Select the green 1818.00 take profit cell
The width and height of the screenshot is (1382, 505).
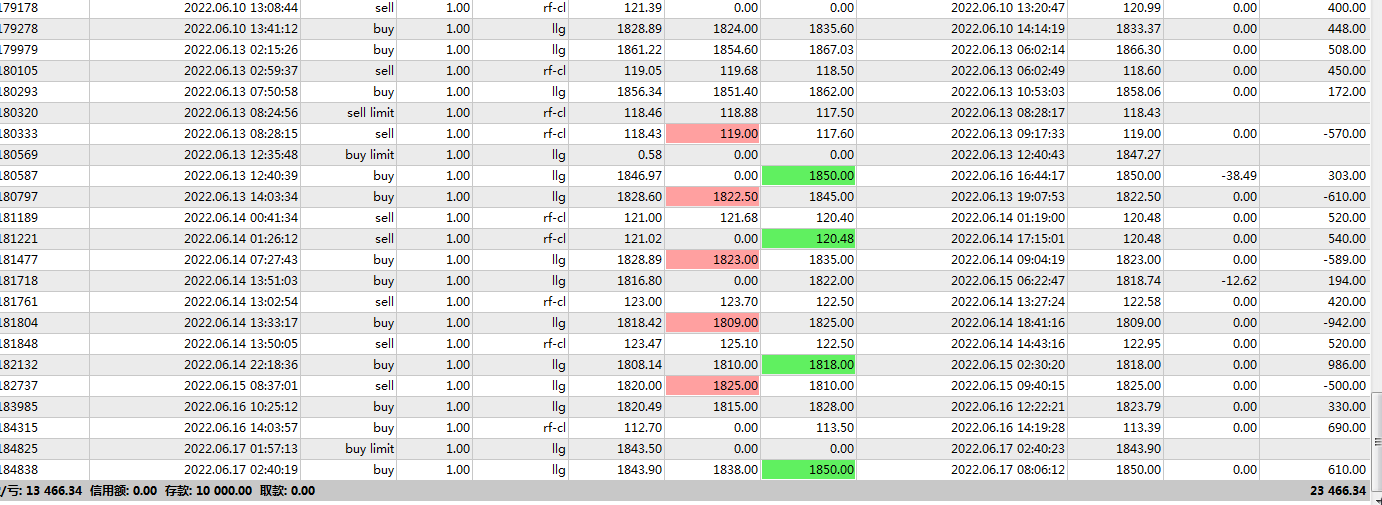pos(808,364)
